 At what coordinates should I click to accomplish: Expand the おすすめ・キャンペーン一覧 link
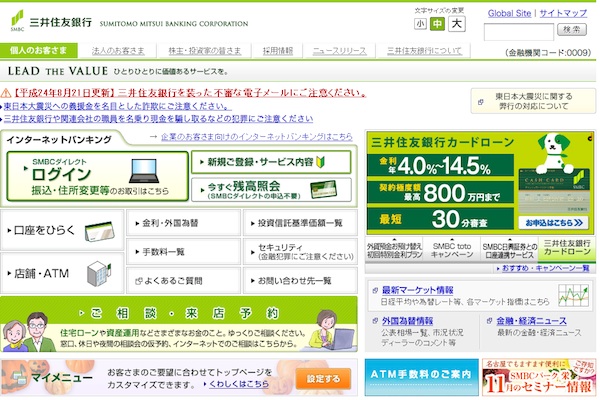click(x=545, y=269)
